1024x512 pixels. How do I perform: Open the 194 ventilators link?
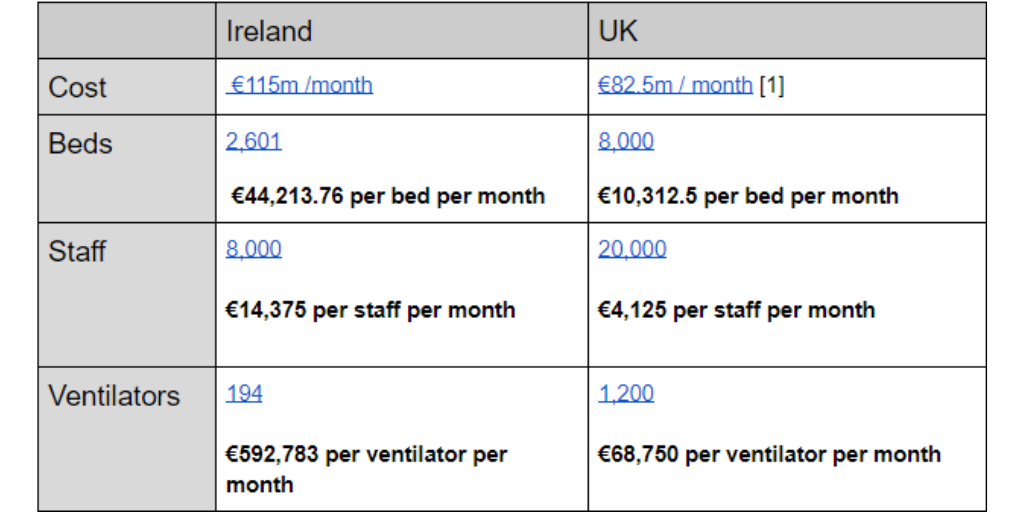[x=244, y=394]
